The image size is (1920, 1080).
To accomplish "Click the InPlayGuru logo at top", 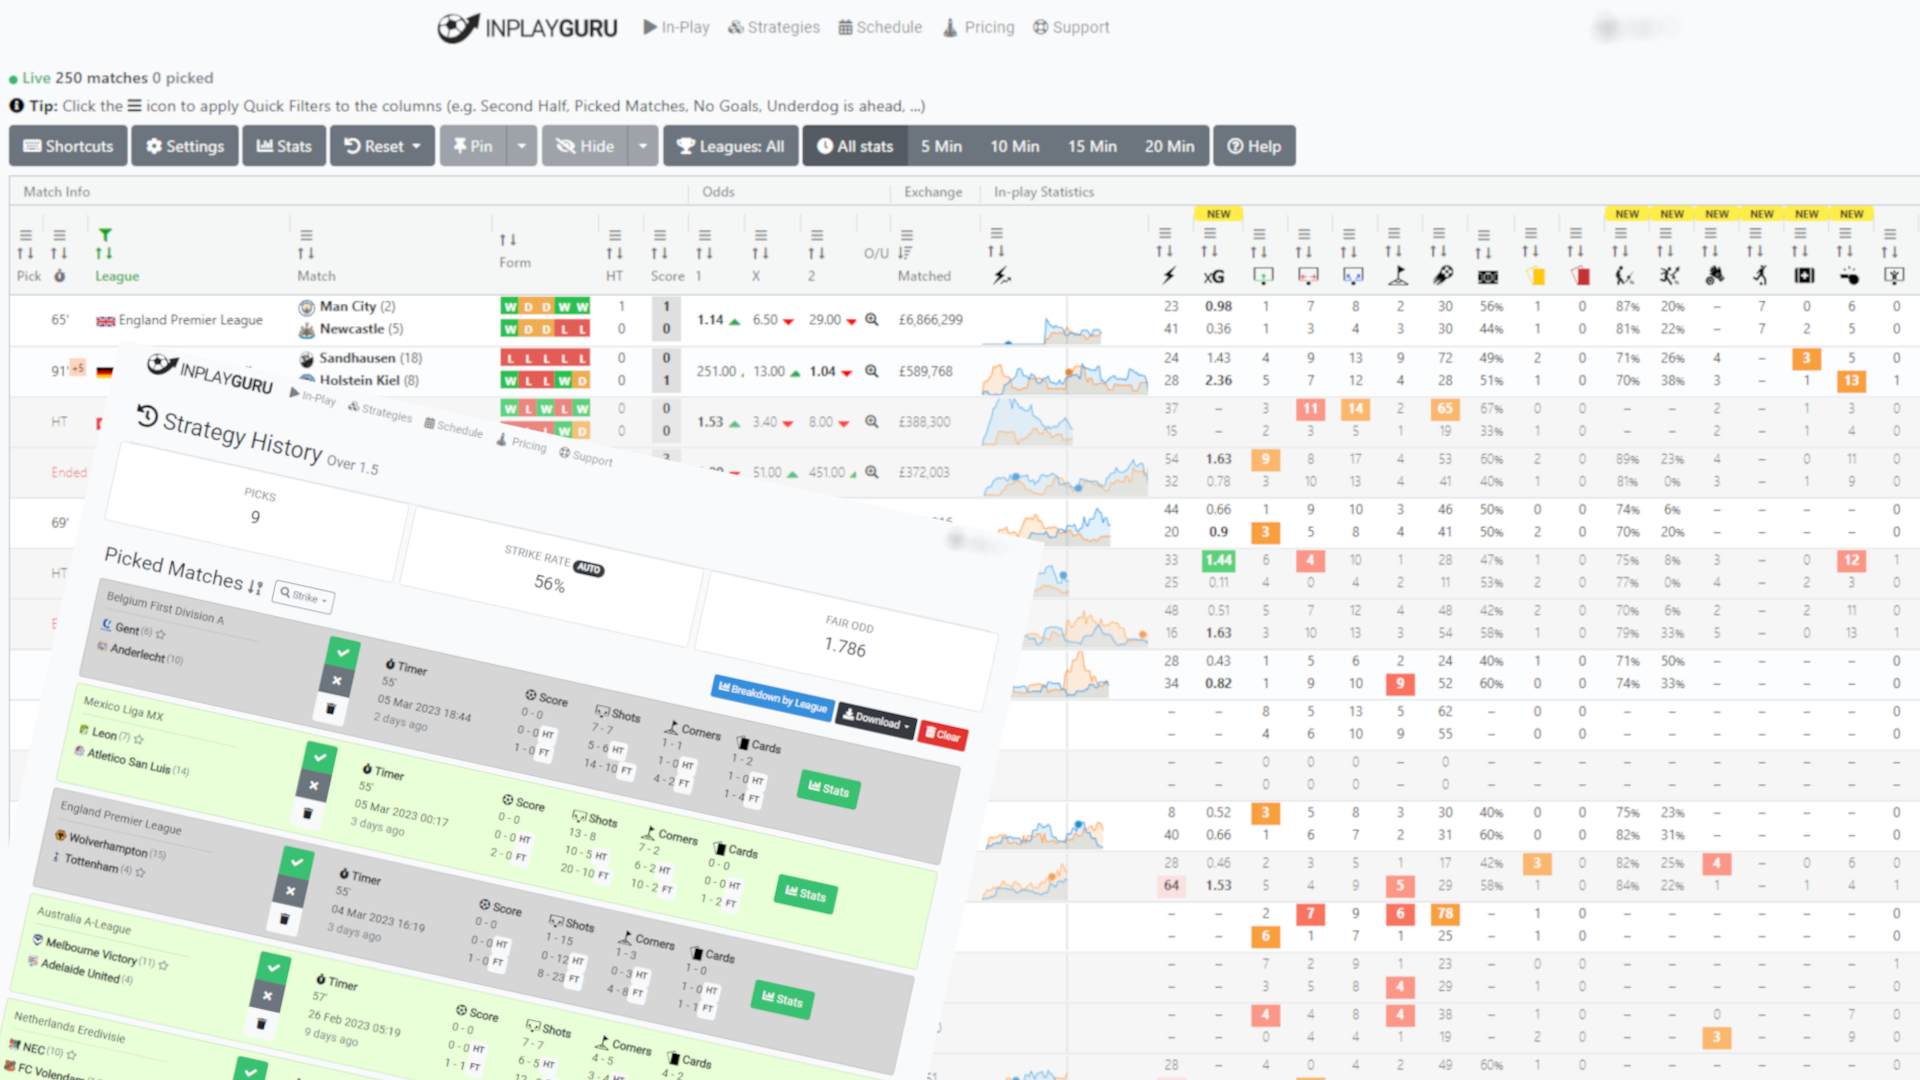I will [x=527, y=28].
